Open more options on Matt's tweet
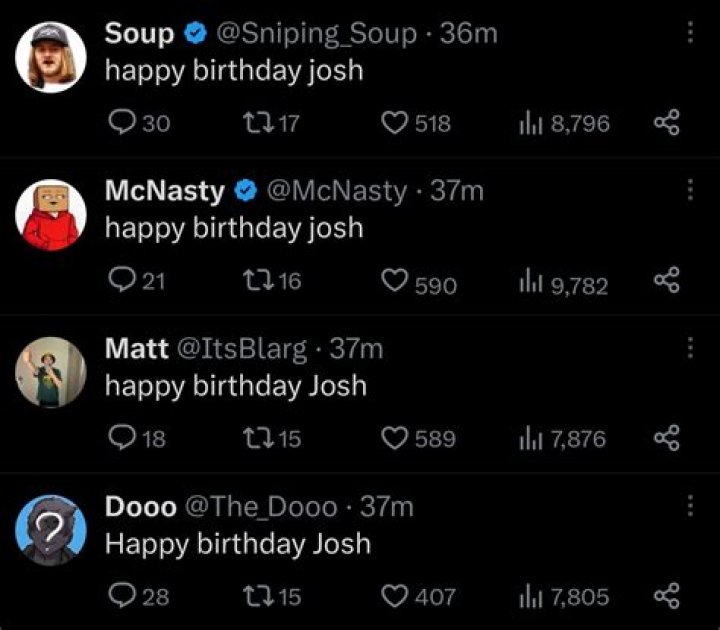 (689, 347)
